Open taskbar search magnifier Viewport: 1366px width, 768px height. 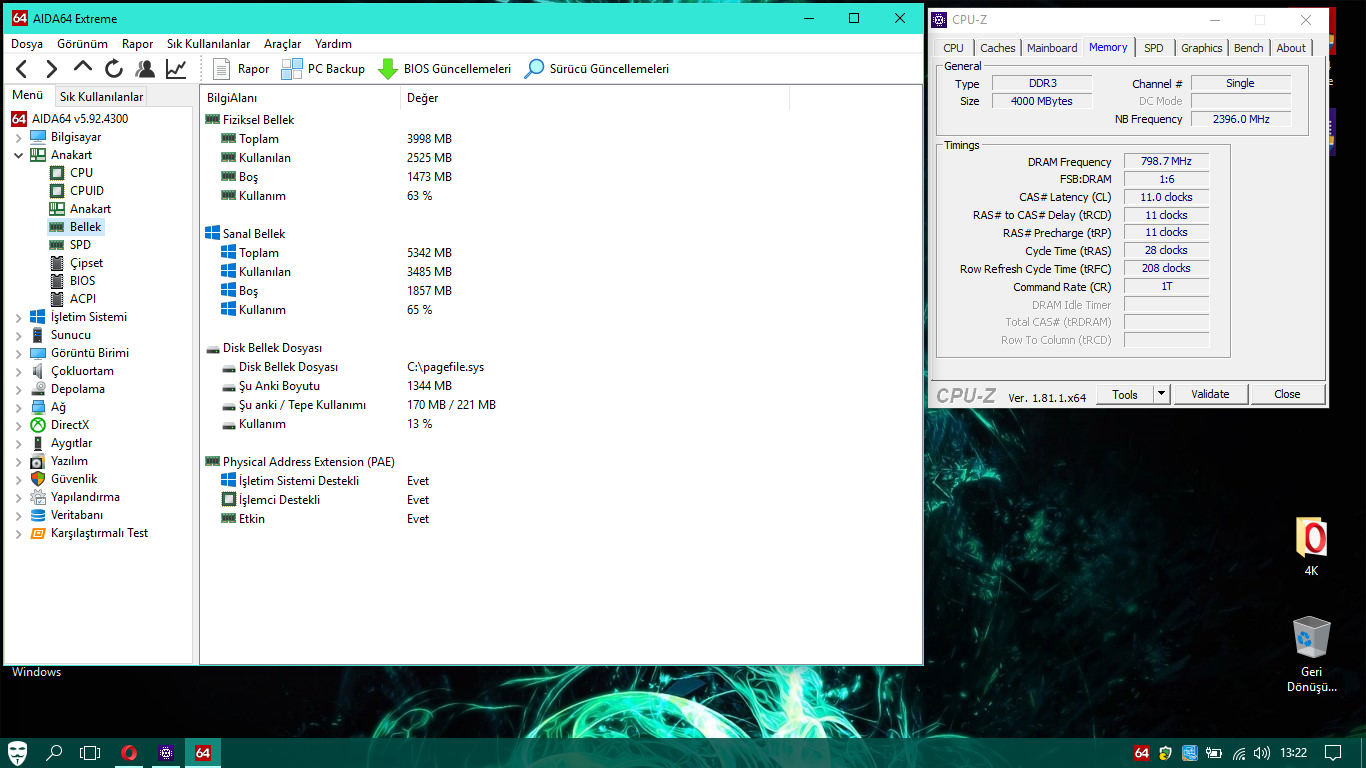click(54, 753)
